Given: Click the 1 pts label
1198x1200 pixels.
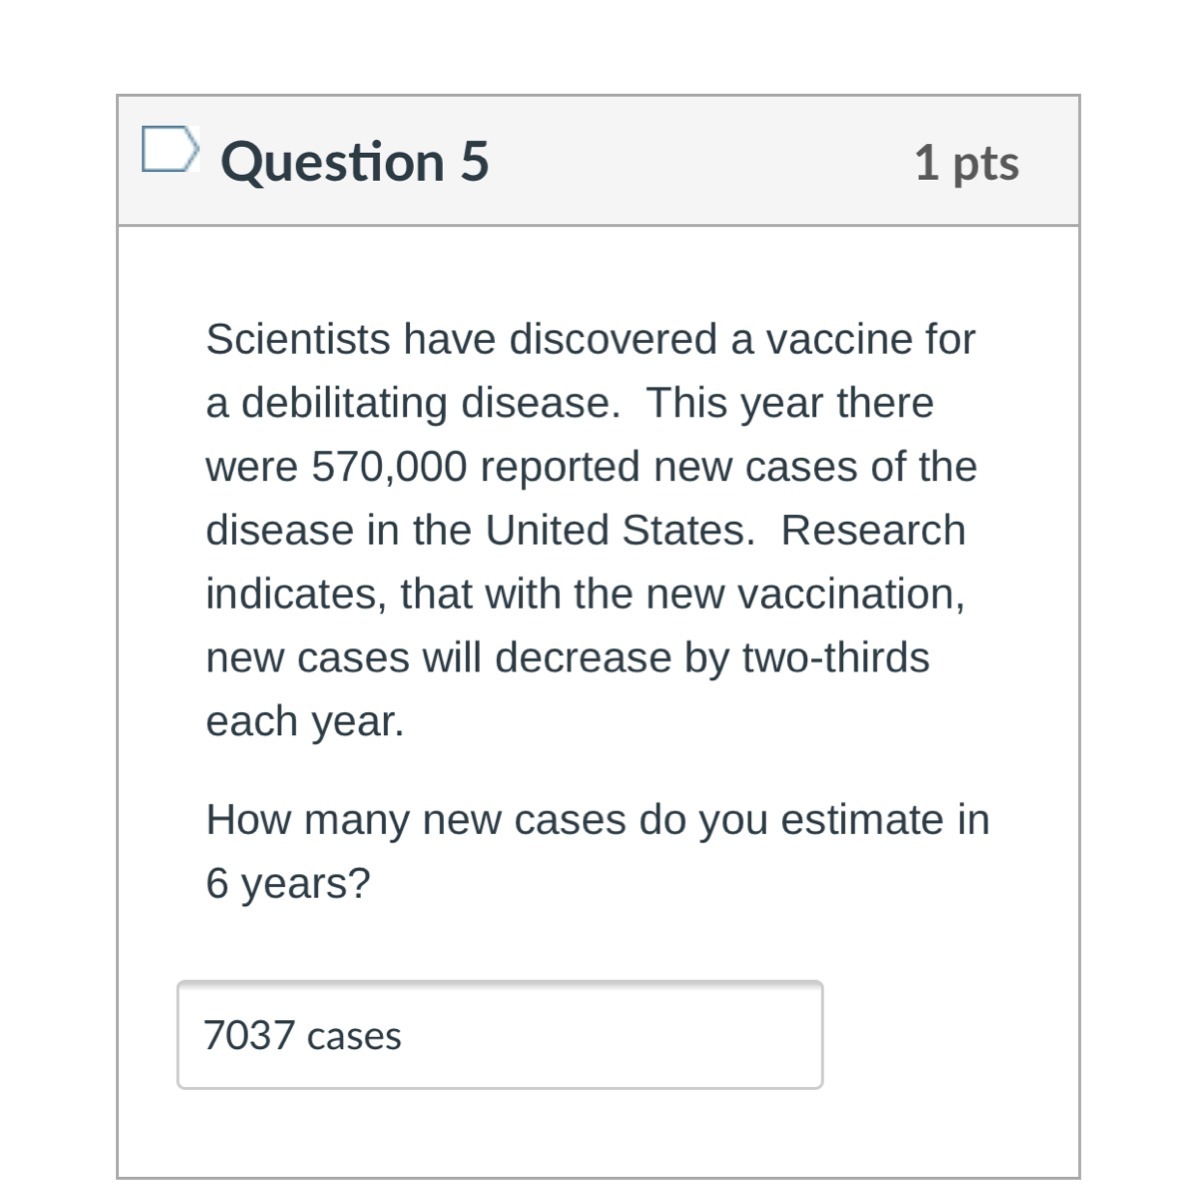Looking at the screenshot, I should (966, 163).
